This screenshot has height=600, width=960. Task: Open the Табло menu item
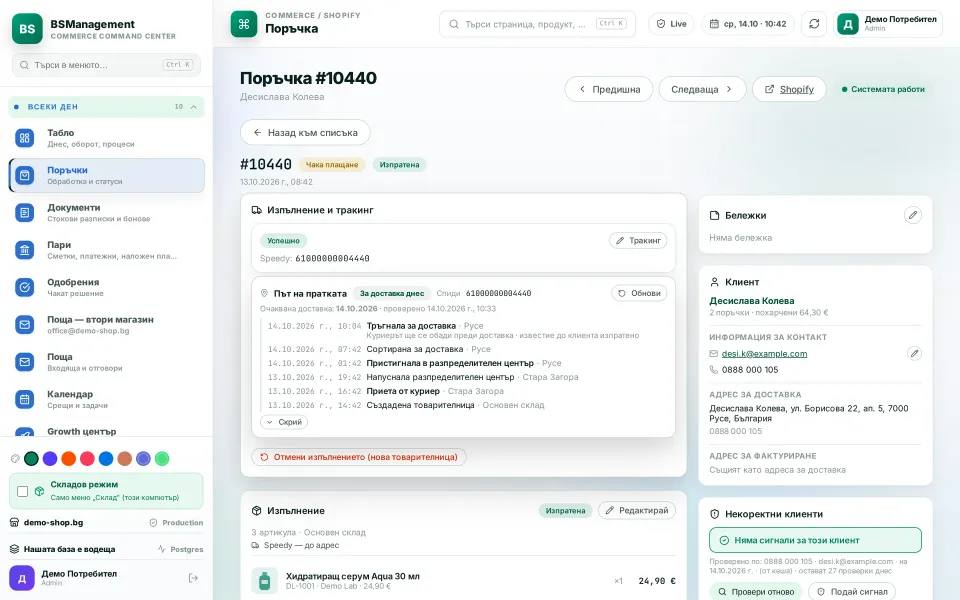click(107, 138)
